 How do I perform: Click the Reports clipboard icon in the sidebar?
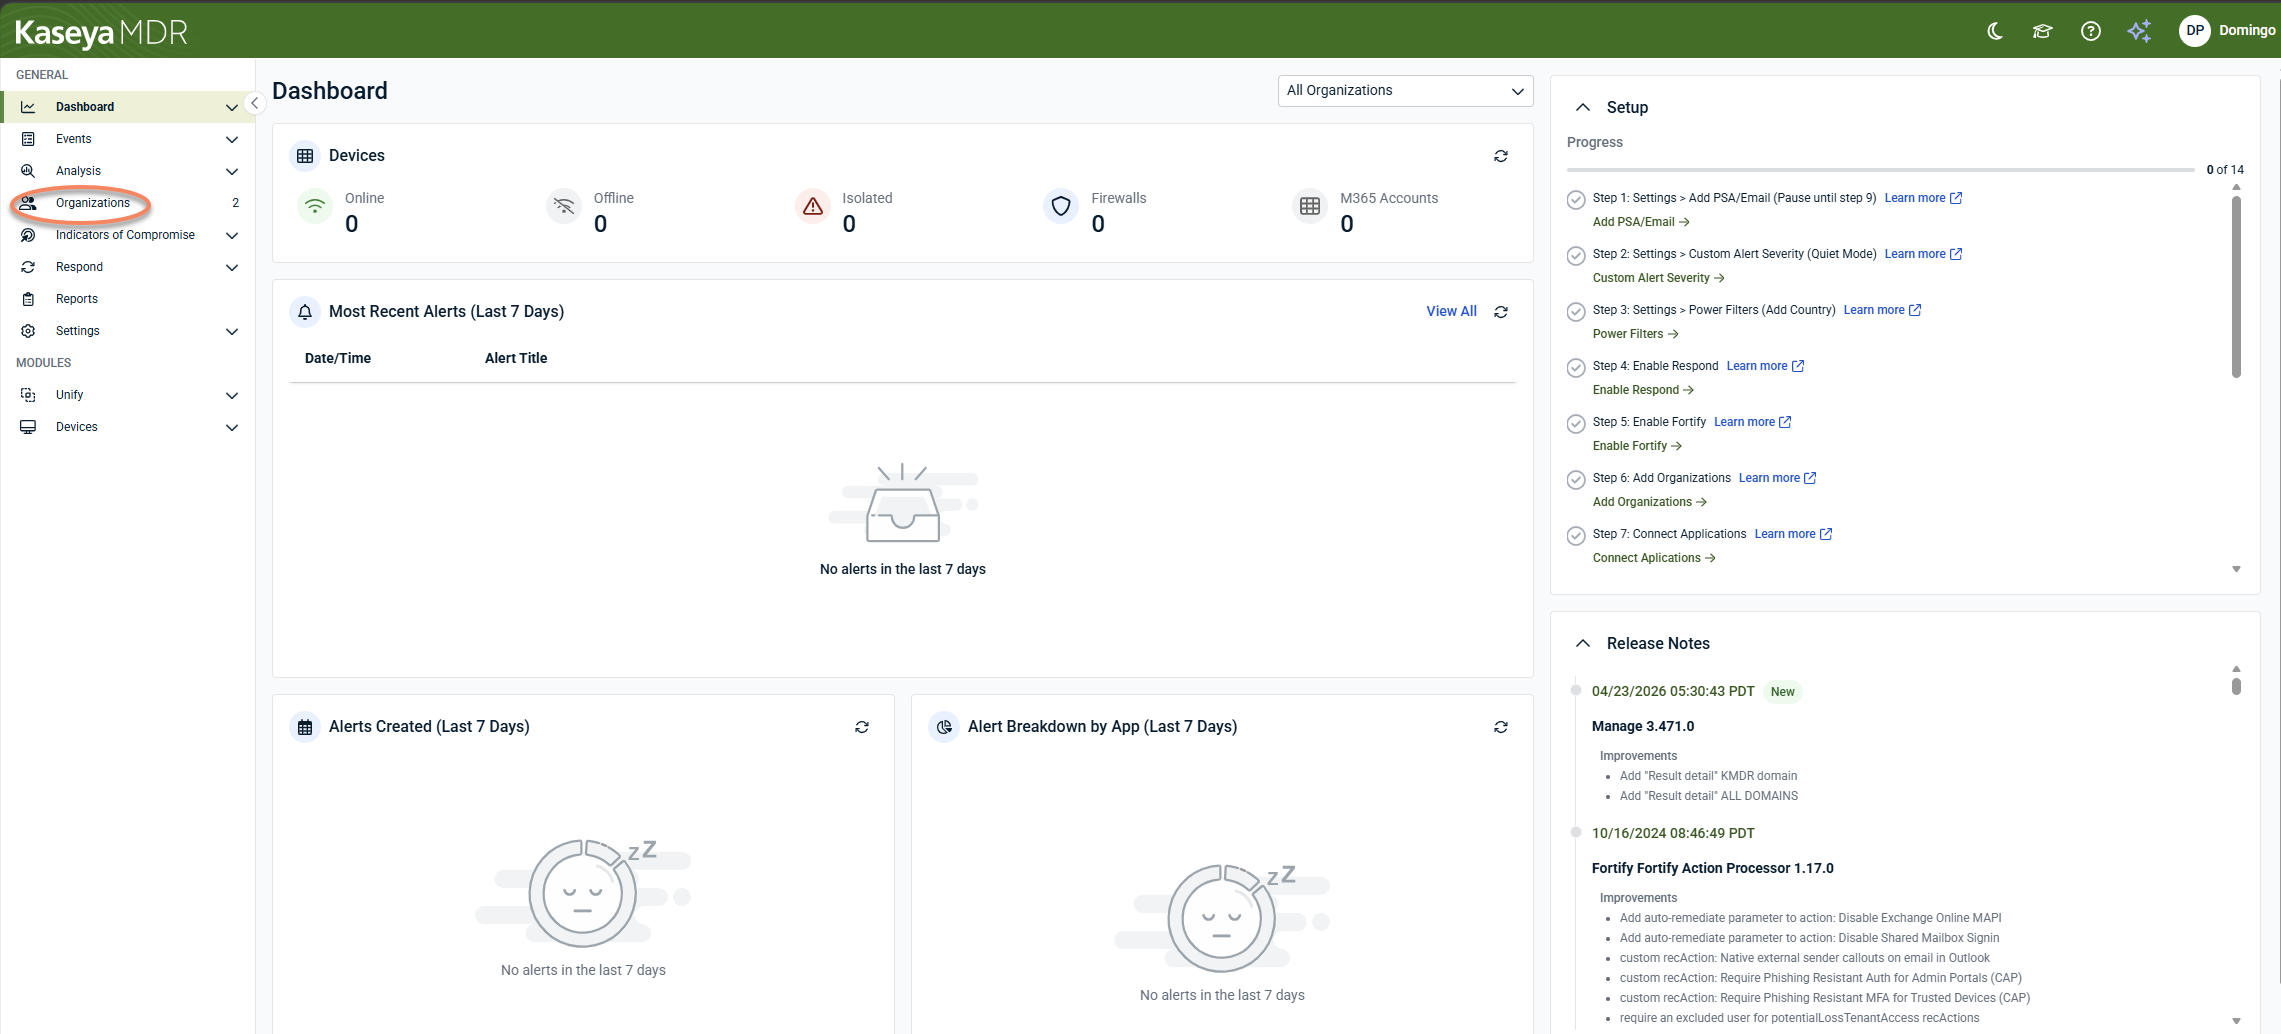coord(28,299)
